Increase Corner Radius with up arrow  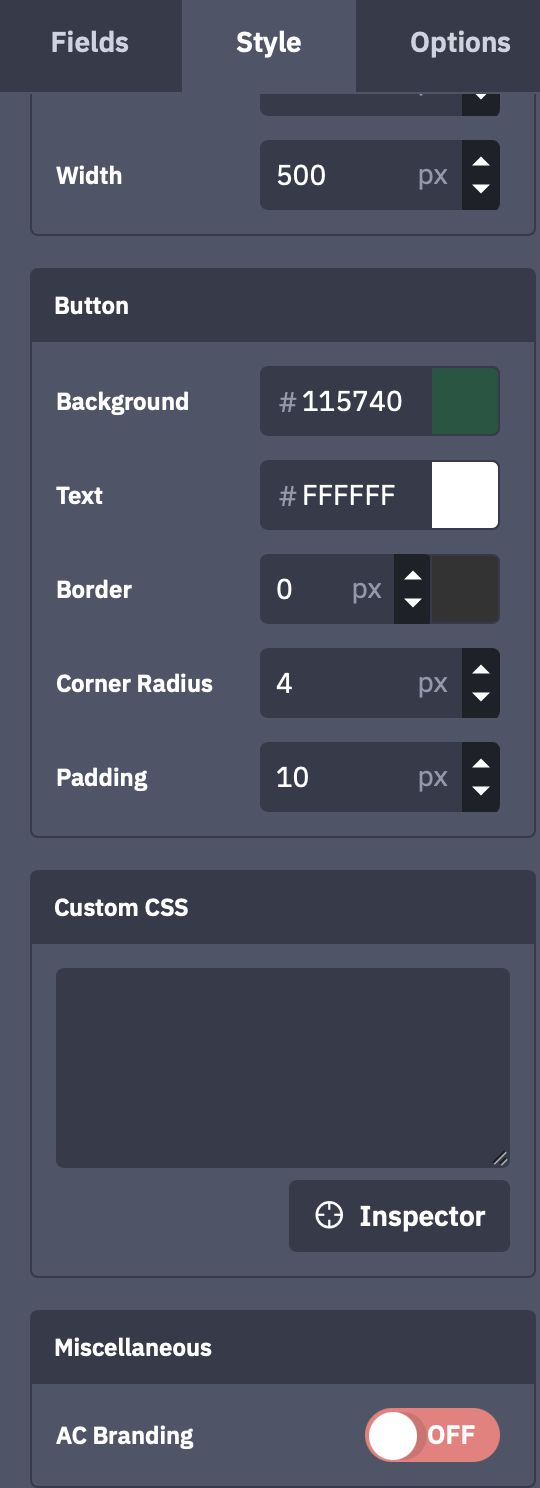pyautogui.click(x=481, y=669)
